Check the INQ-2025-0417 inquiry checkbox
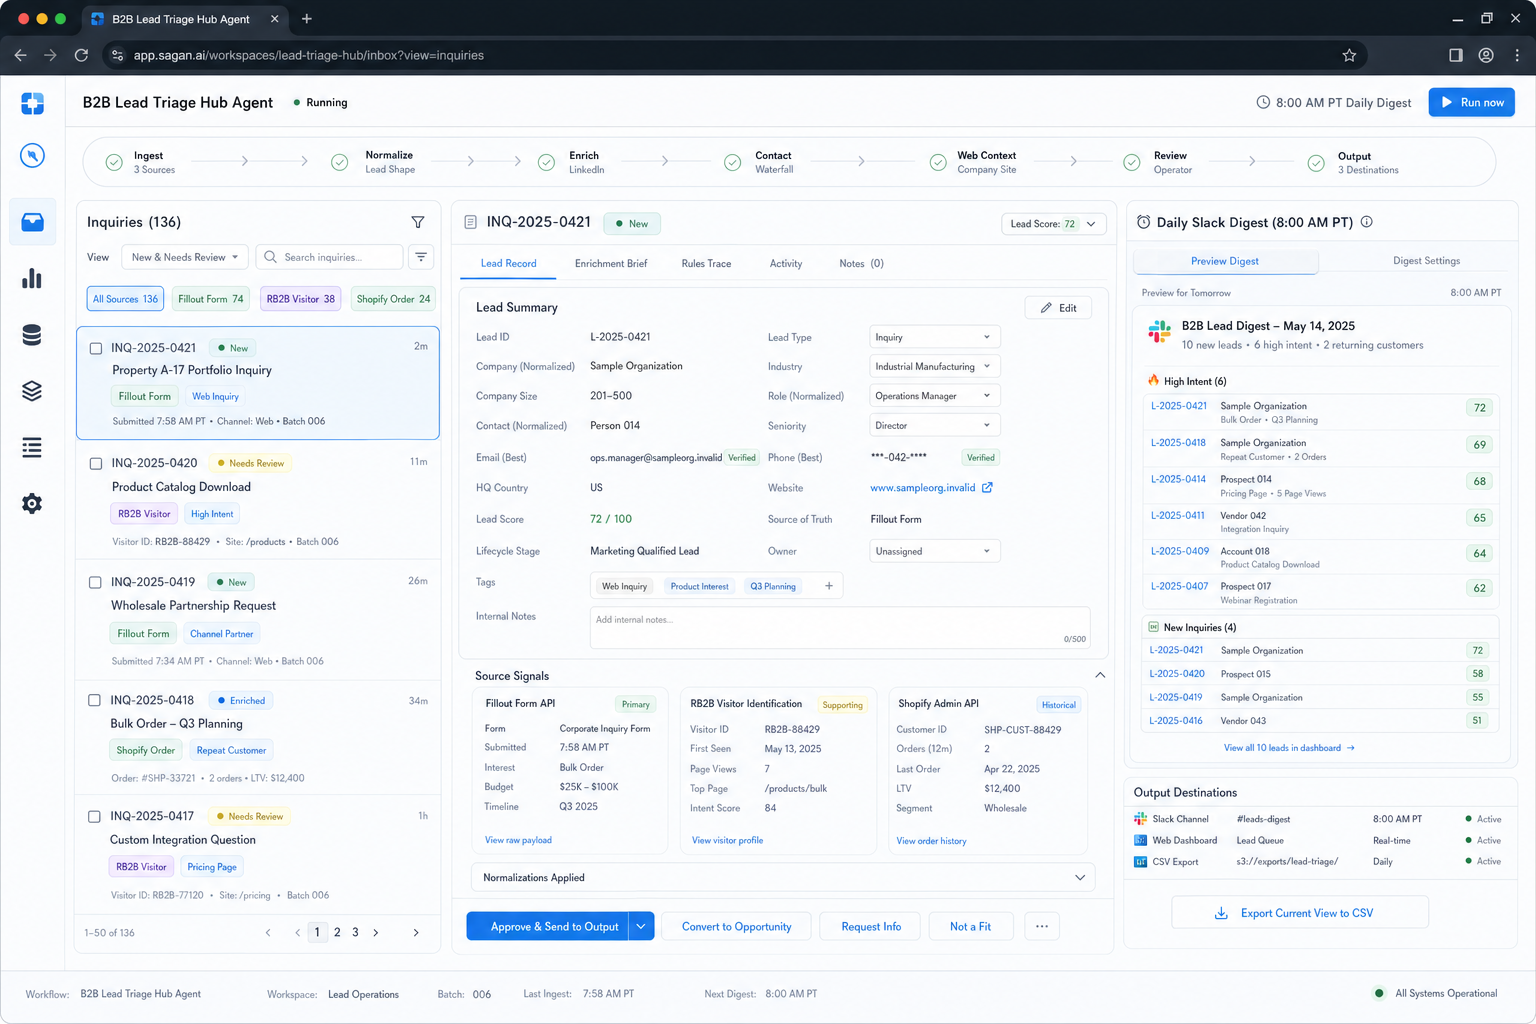The width and height of the screenshot is (1536, 1024). click(x=94, y=816)
